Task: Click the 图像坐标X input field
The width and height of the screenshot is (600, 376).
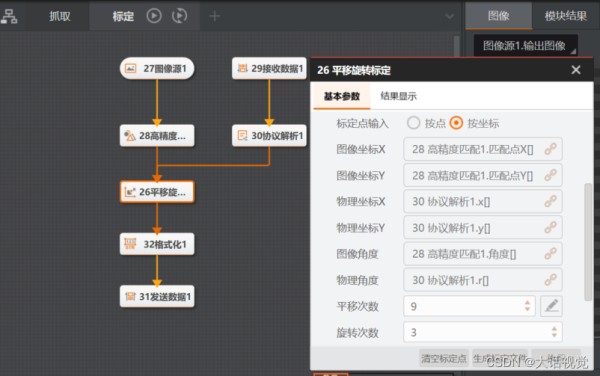Action: click(483, 149)
